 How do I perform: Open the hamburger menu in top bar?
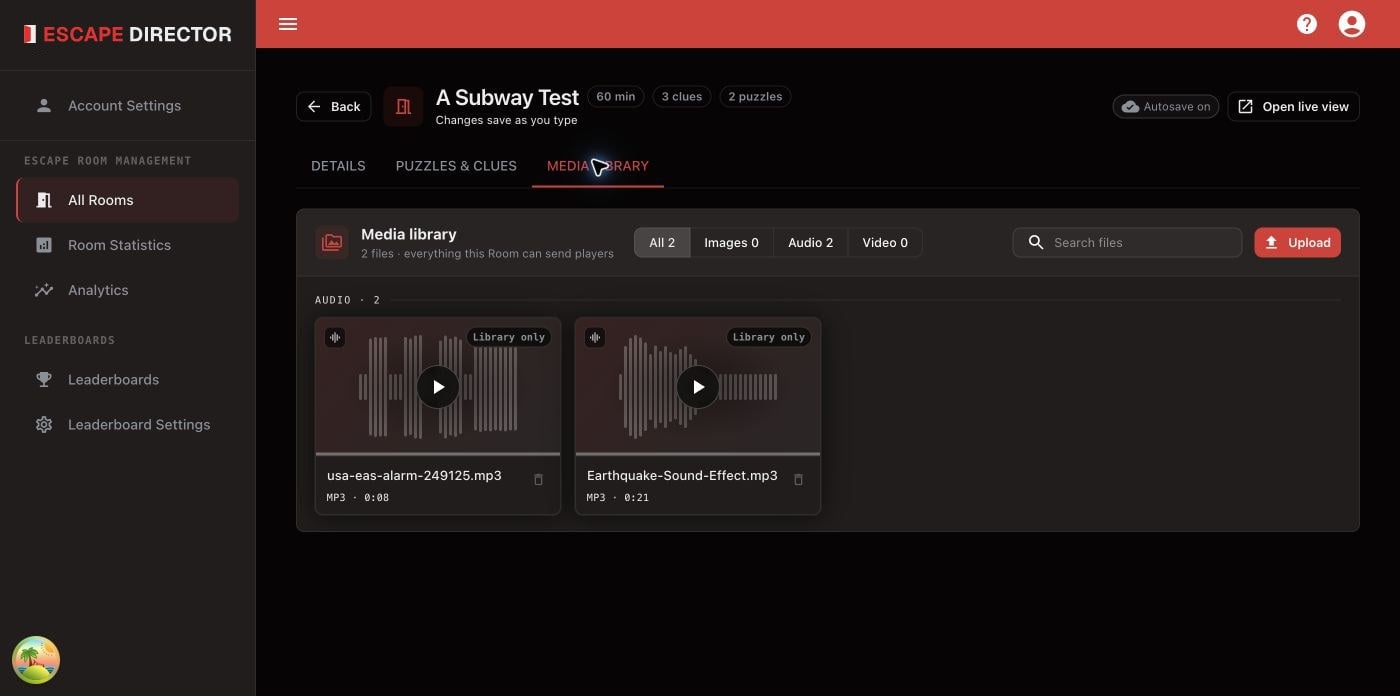click(288, 24)
